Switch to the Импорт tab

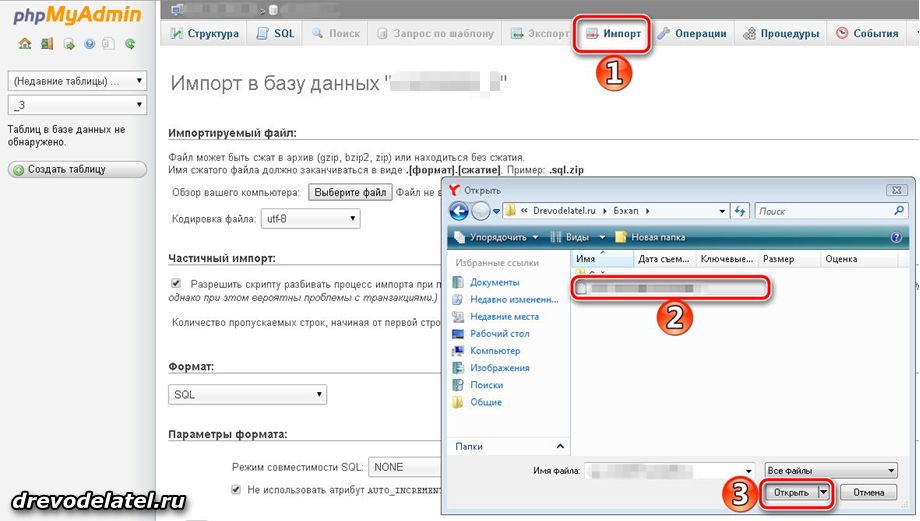pos(612,34)
